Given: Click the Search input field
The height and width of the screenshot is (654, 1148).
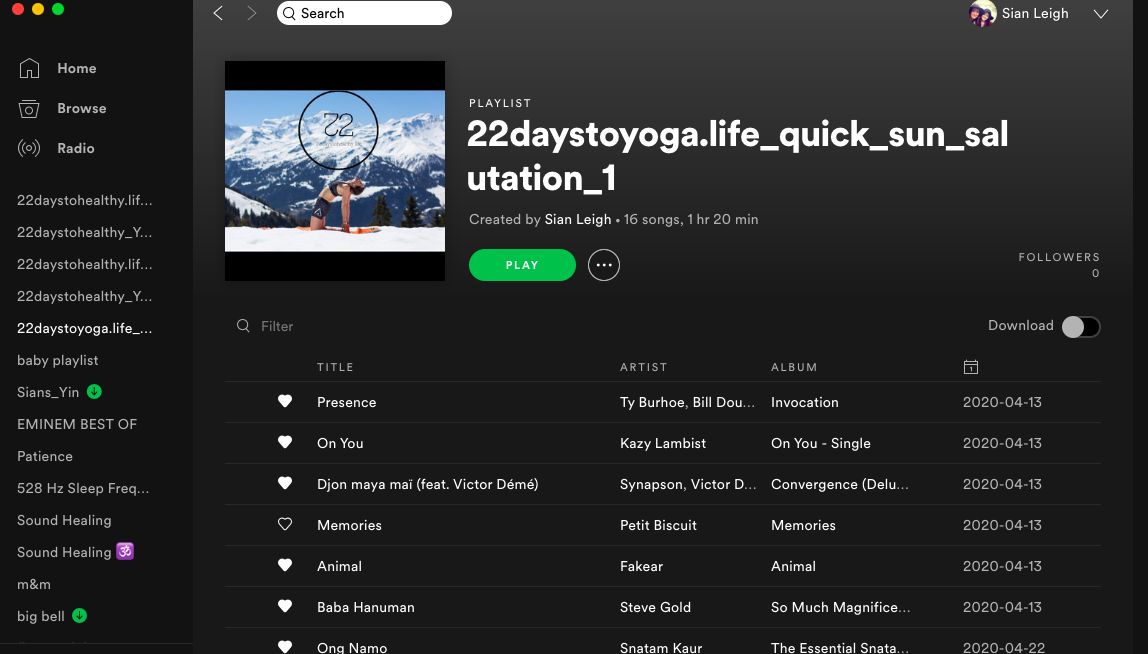Looking at the screenshot, I should pyautogui.click(x=365, y=13).
